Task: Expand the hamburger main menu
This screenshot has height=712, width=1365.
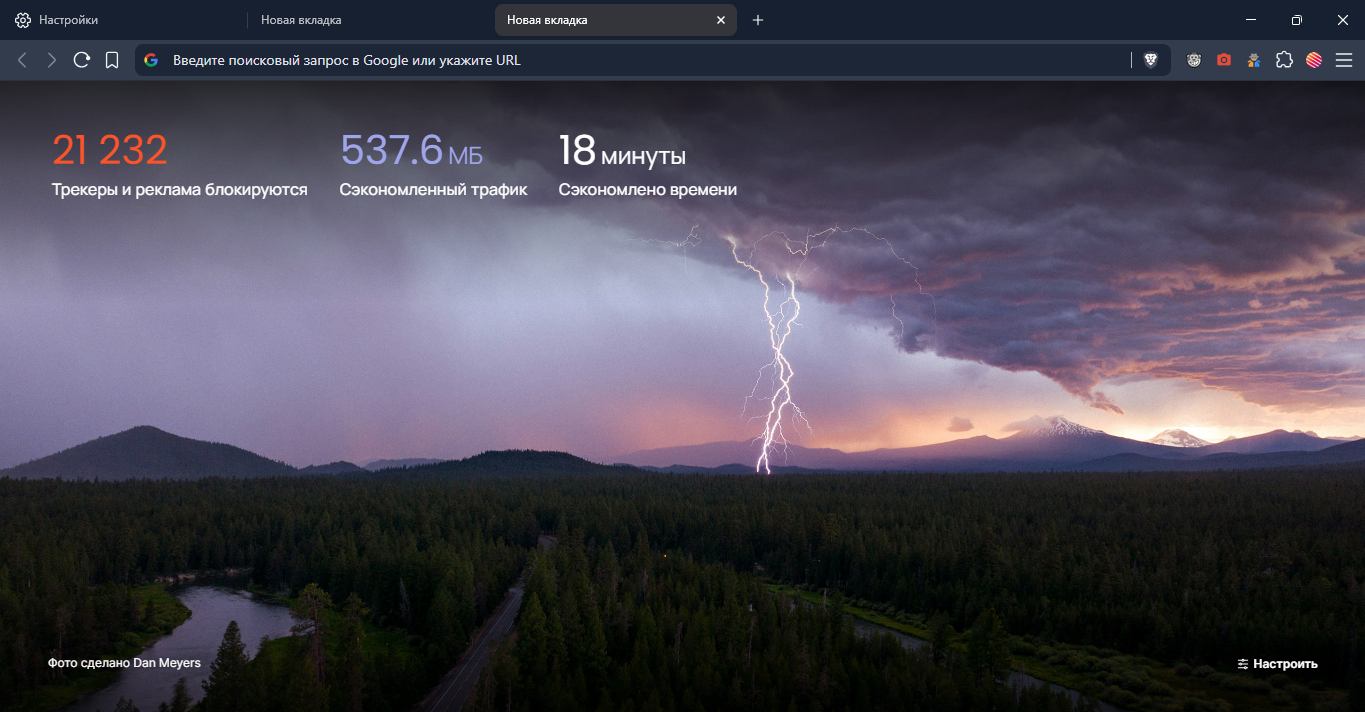Action: click(x=1343, y=60)
